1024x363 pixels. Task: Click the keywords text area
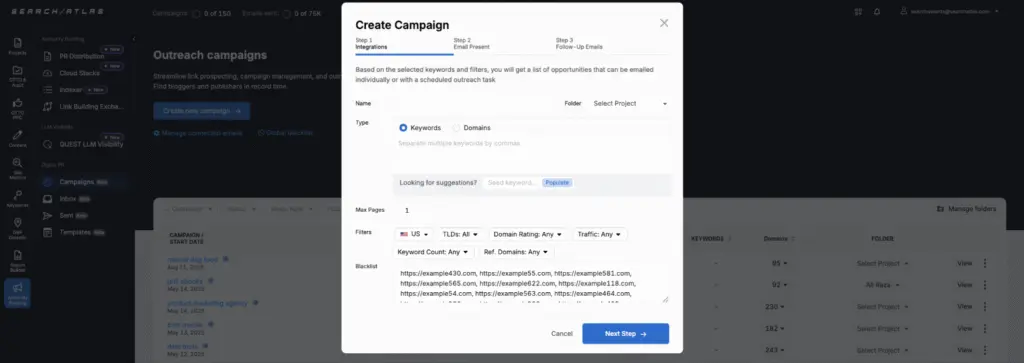click(532, 154)
